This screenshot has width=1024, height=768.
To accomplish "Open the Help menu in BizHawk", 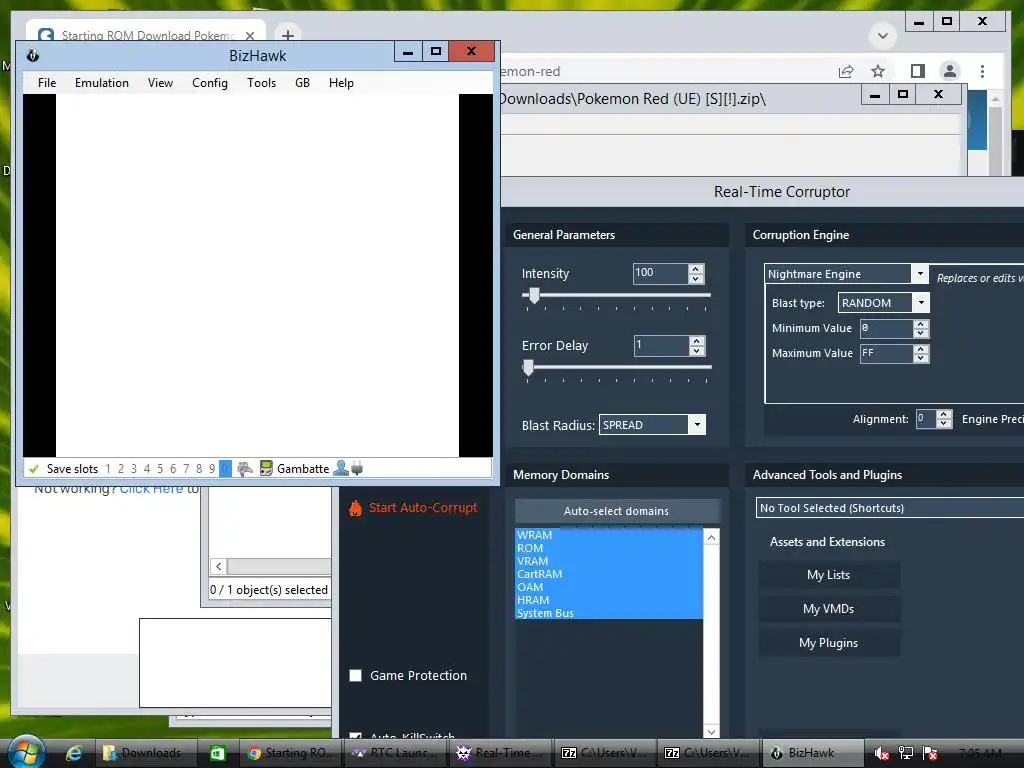I will pyautogui.click(x=341, y=83).
